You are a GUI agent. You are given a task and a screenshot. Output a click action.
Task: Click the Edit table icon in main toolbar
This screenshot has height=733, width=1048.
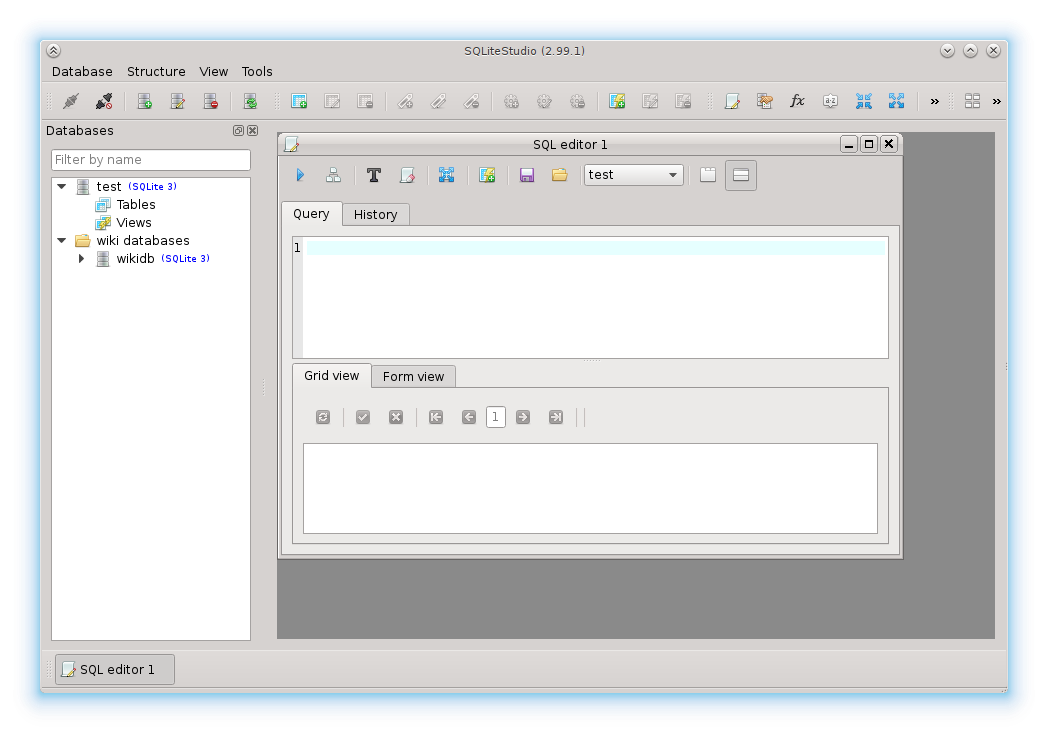click(x=332, y=102)
